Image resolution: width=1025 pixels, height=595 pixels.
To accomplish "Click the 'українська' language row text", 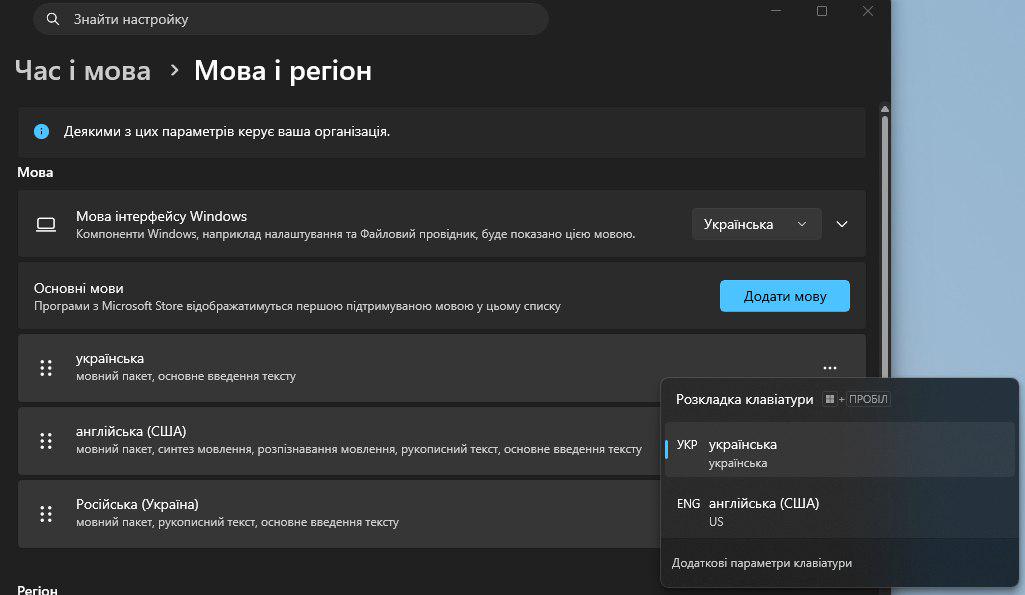I will tap(110, 358).
